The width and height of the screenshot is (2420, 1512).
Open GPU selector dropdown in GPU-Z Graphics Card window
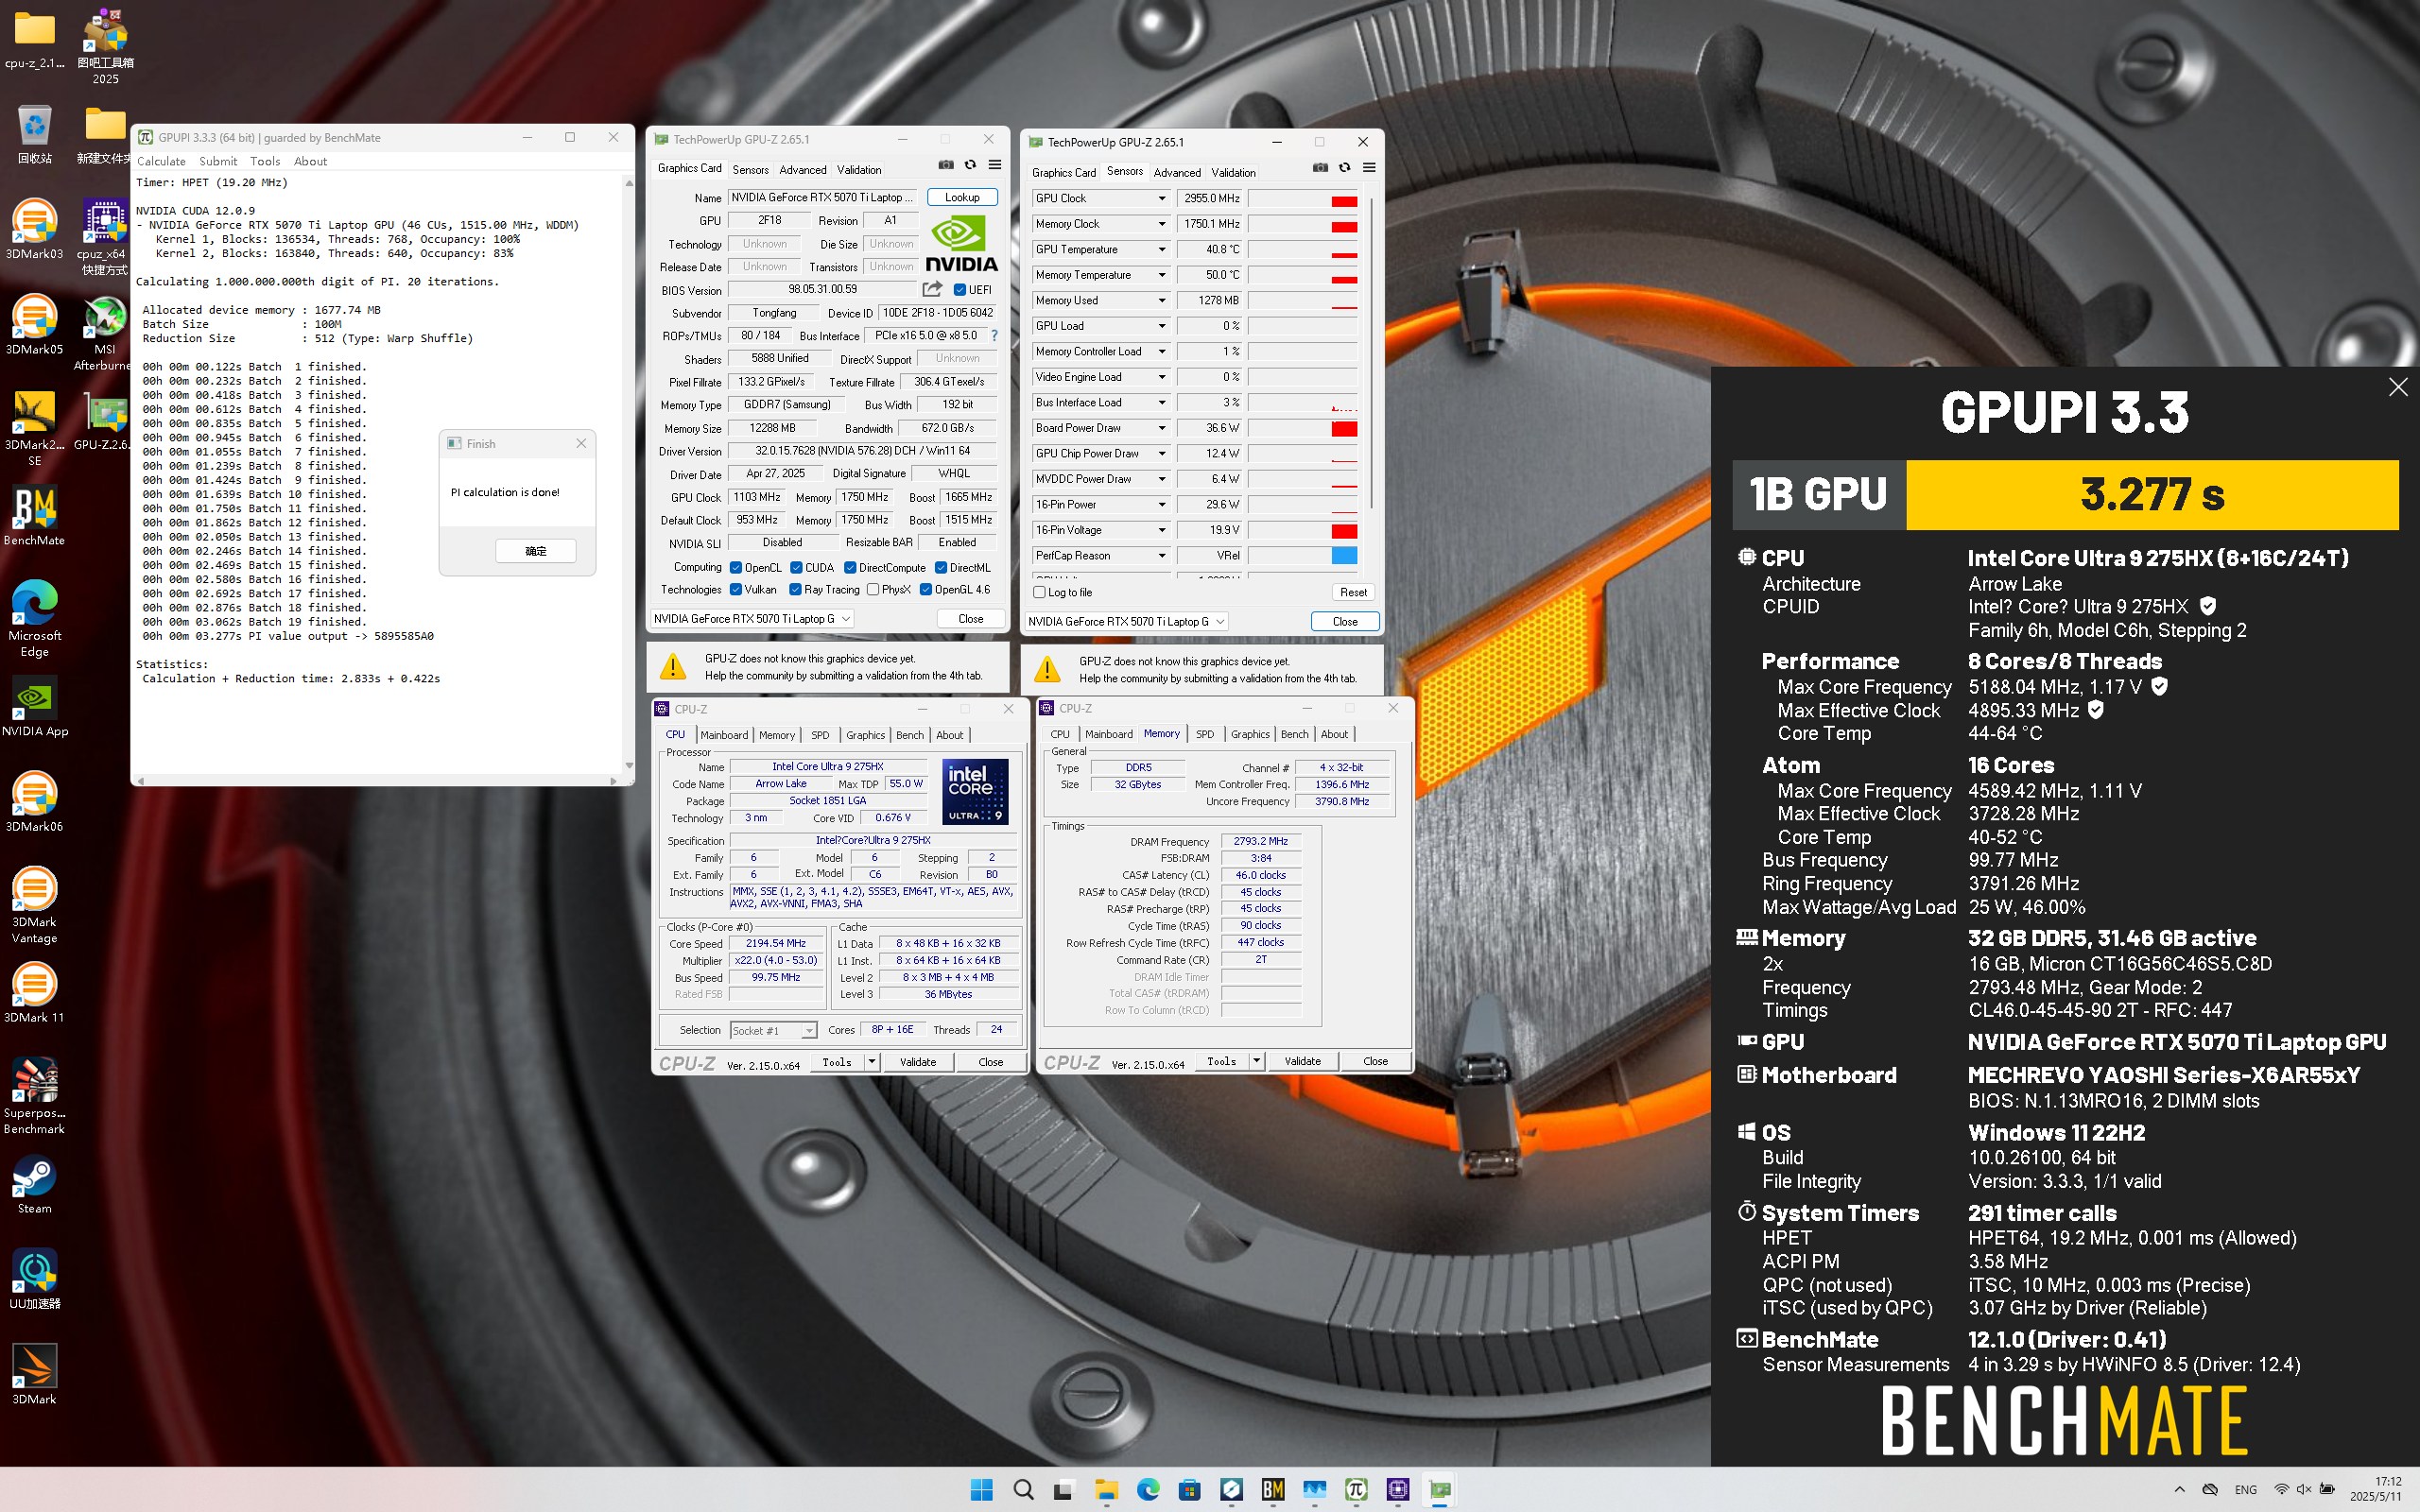tap(751, 619)
